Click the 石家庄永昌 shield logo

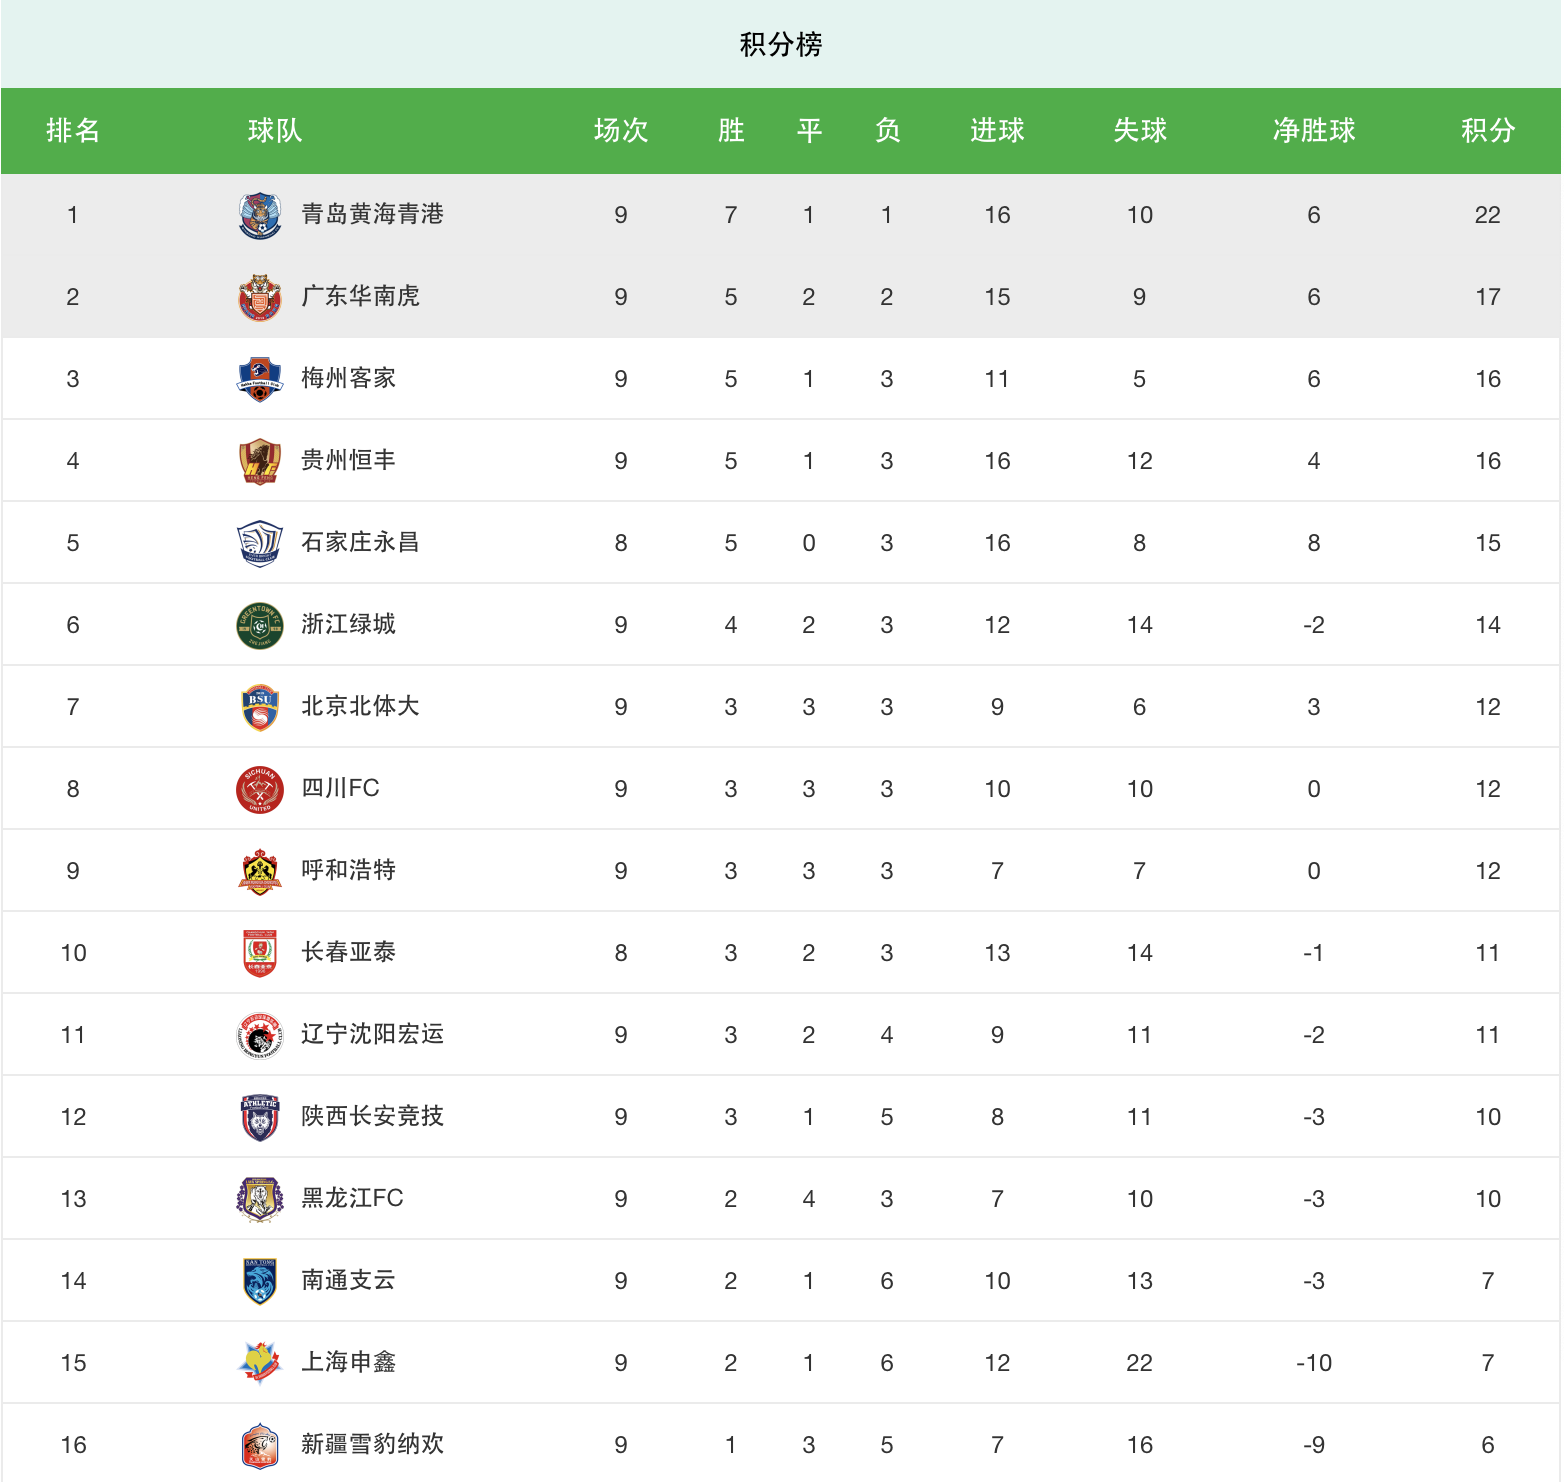tap(260, 543)
